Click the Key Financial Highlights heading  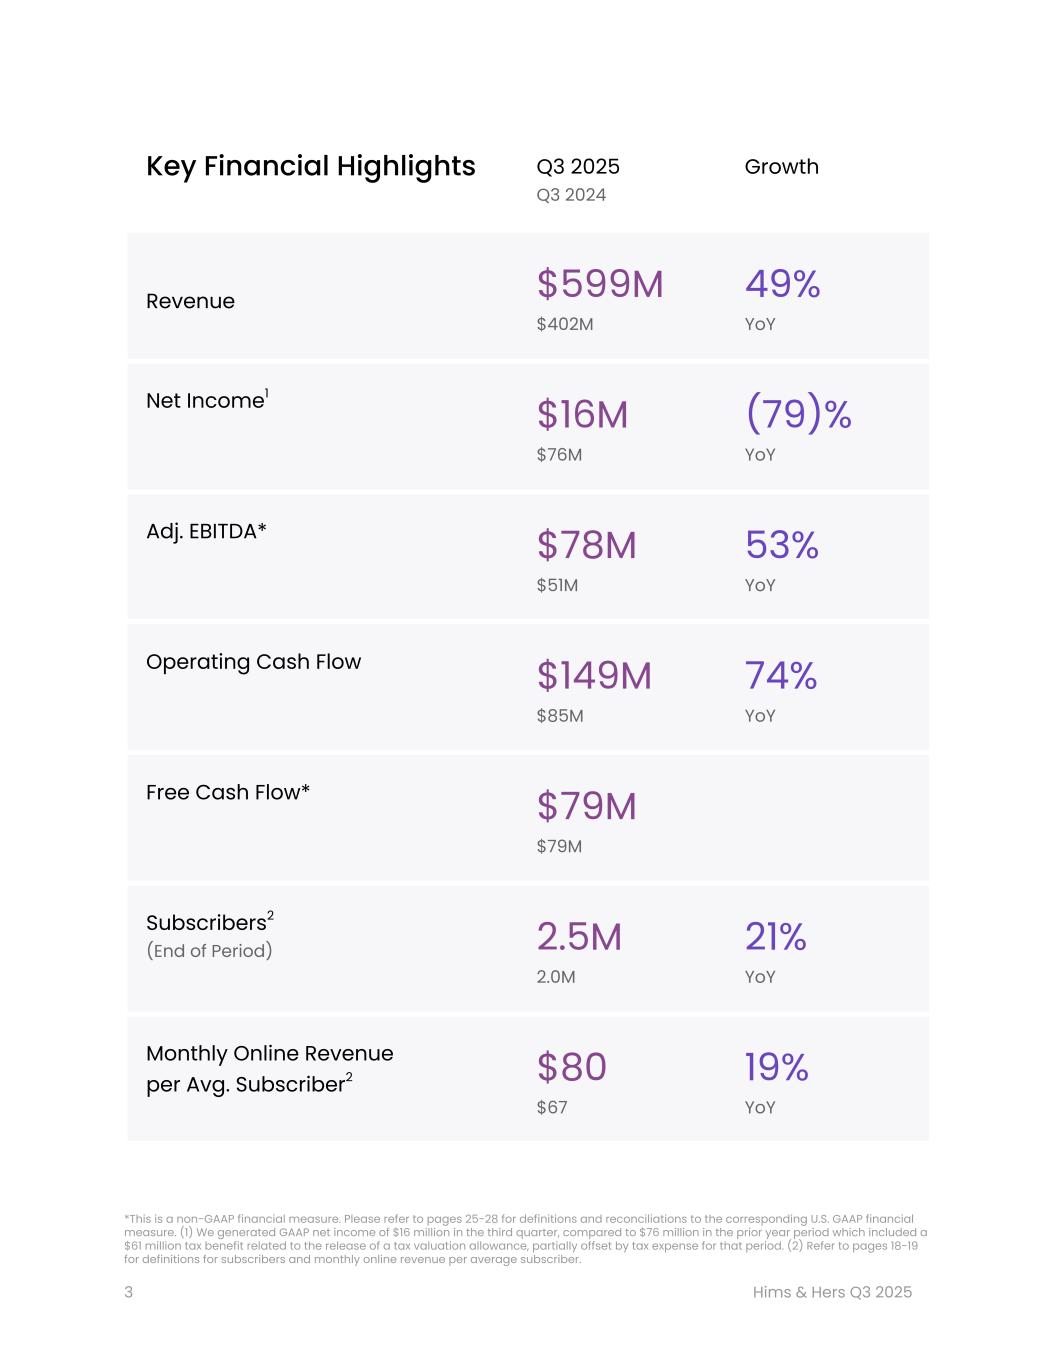coord(310,166)
